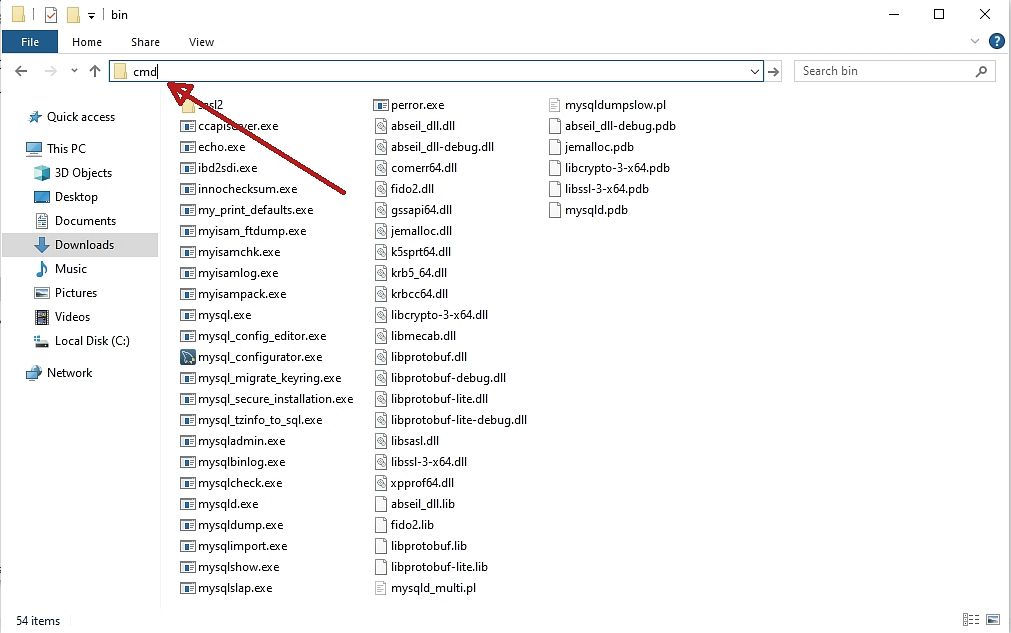Select the mysql.exe file icon

click(x=188, y=315)
